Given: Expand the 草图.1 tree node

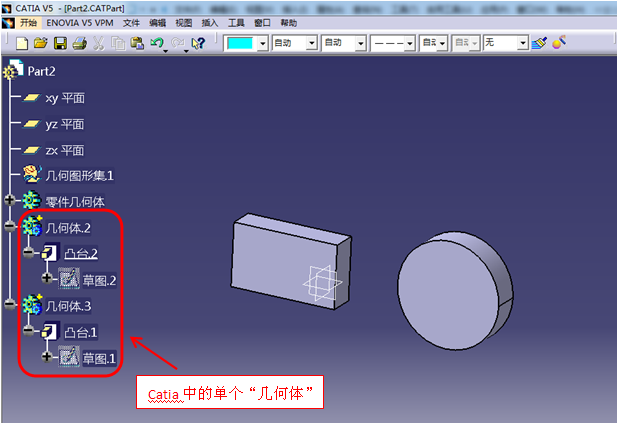Looking at the screenshot, I should click(47, 357).
